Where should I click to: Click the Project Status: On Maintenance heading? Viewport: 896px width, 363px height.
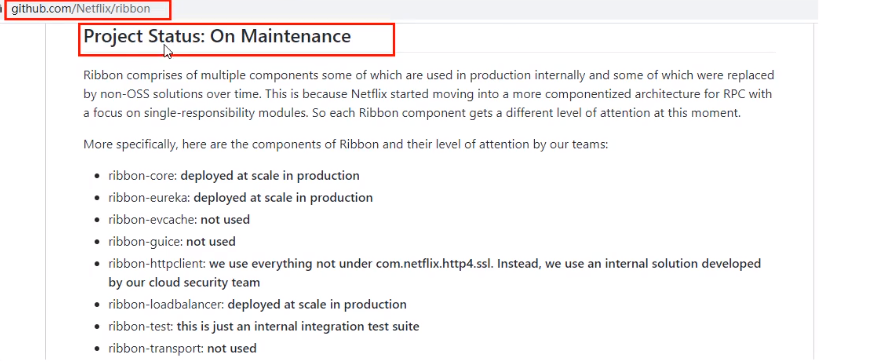[217, 36]
